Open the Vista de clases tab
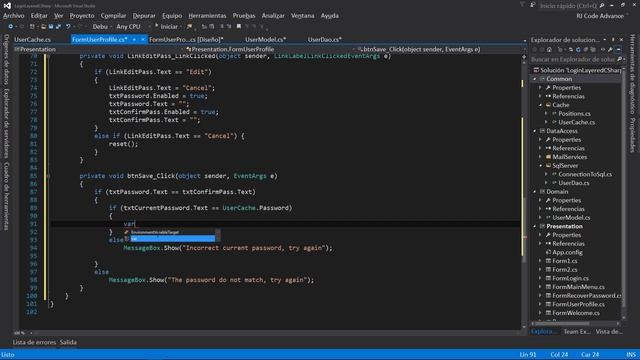 click(x=609, y=332)
